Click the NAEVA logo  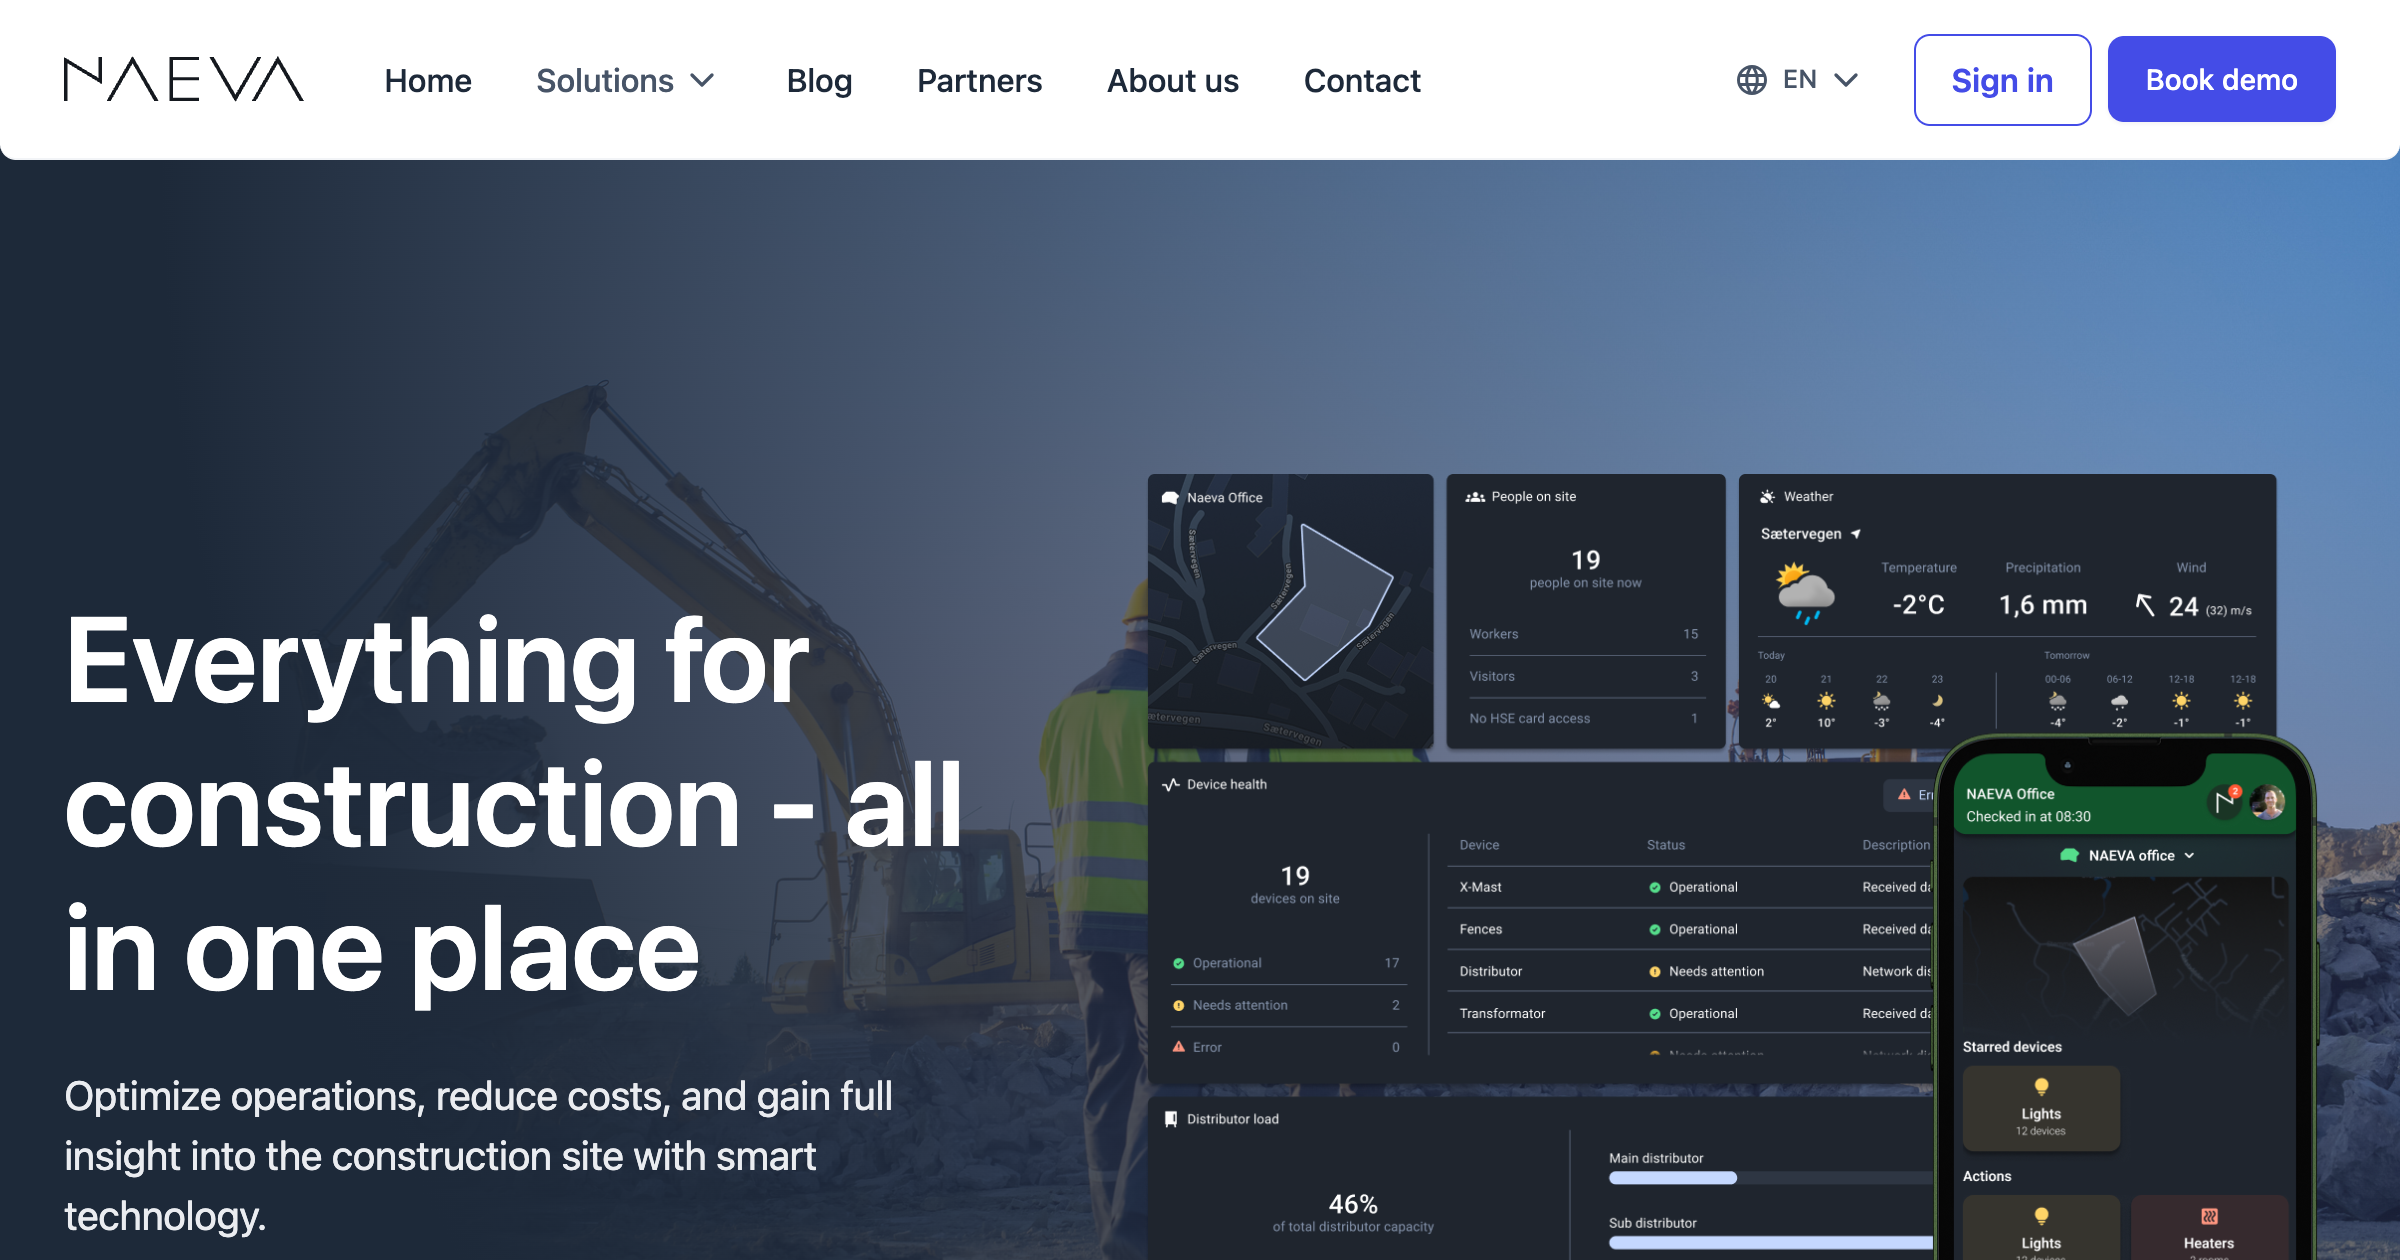tap(183, 79)
